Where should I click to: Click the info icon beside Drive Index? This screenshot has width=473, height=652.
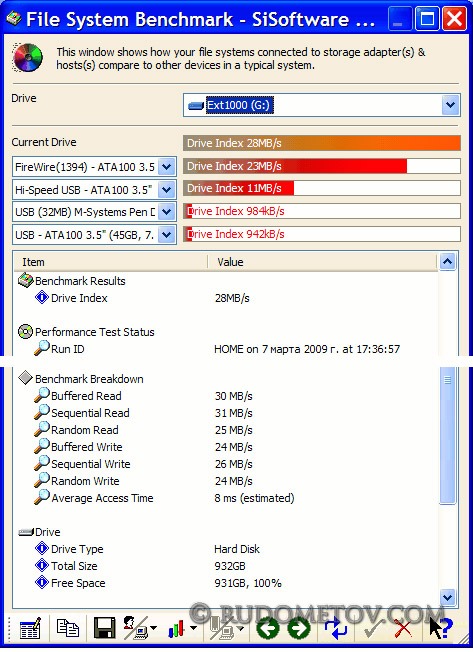click(42, 297)
